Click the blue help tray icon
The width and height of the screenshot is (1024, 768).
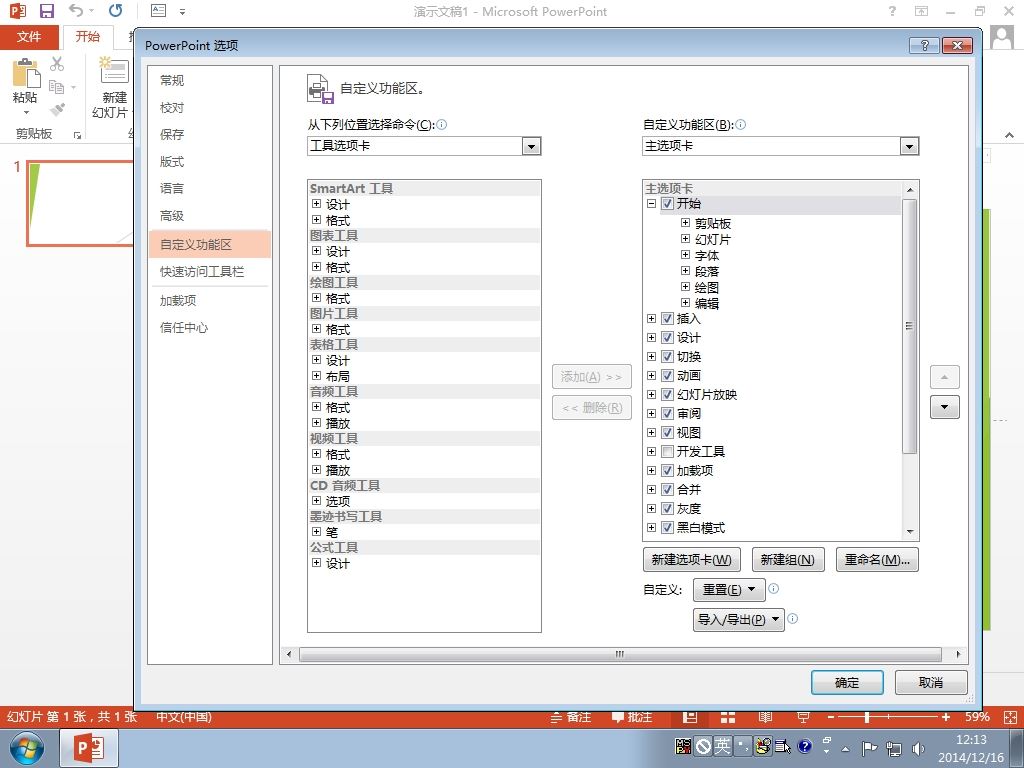(x=805, y=746)
